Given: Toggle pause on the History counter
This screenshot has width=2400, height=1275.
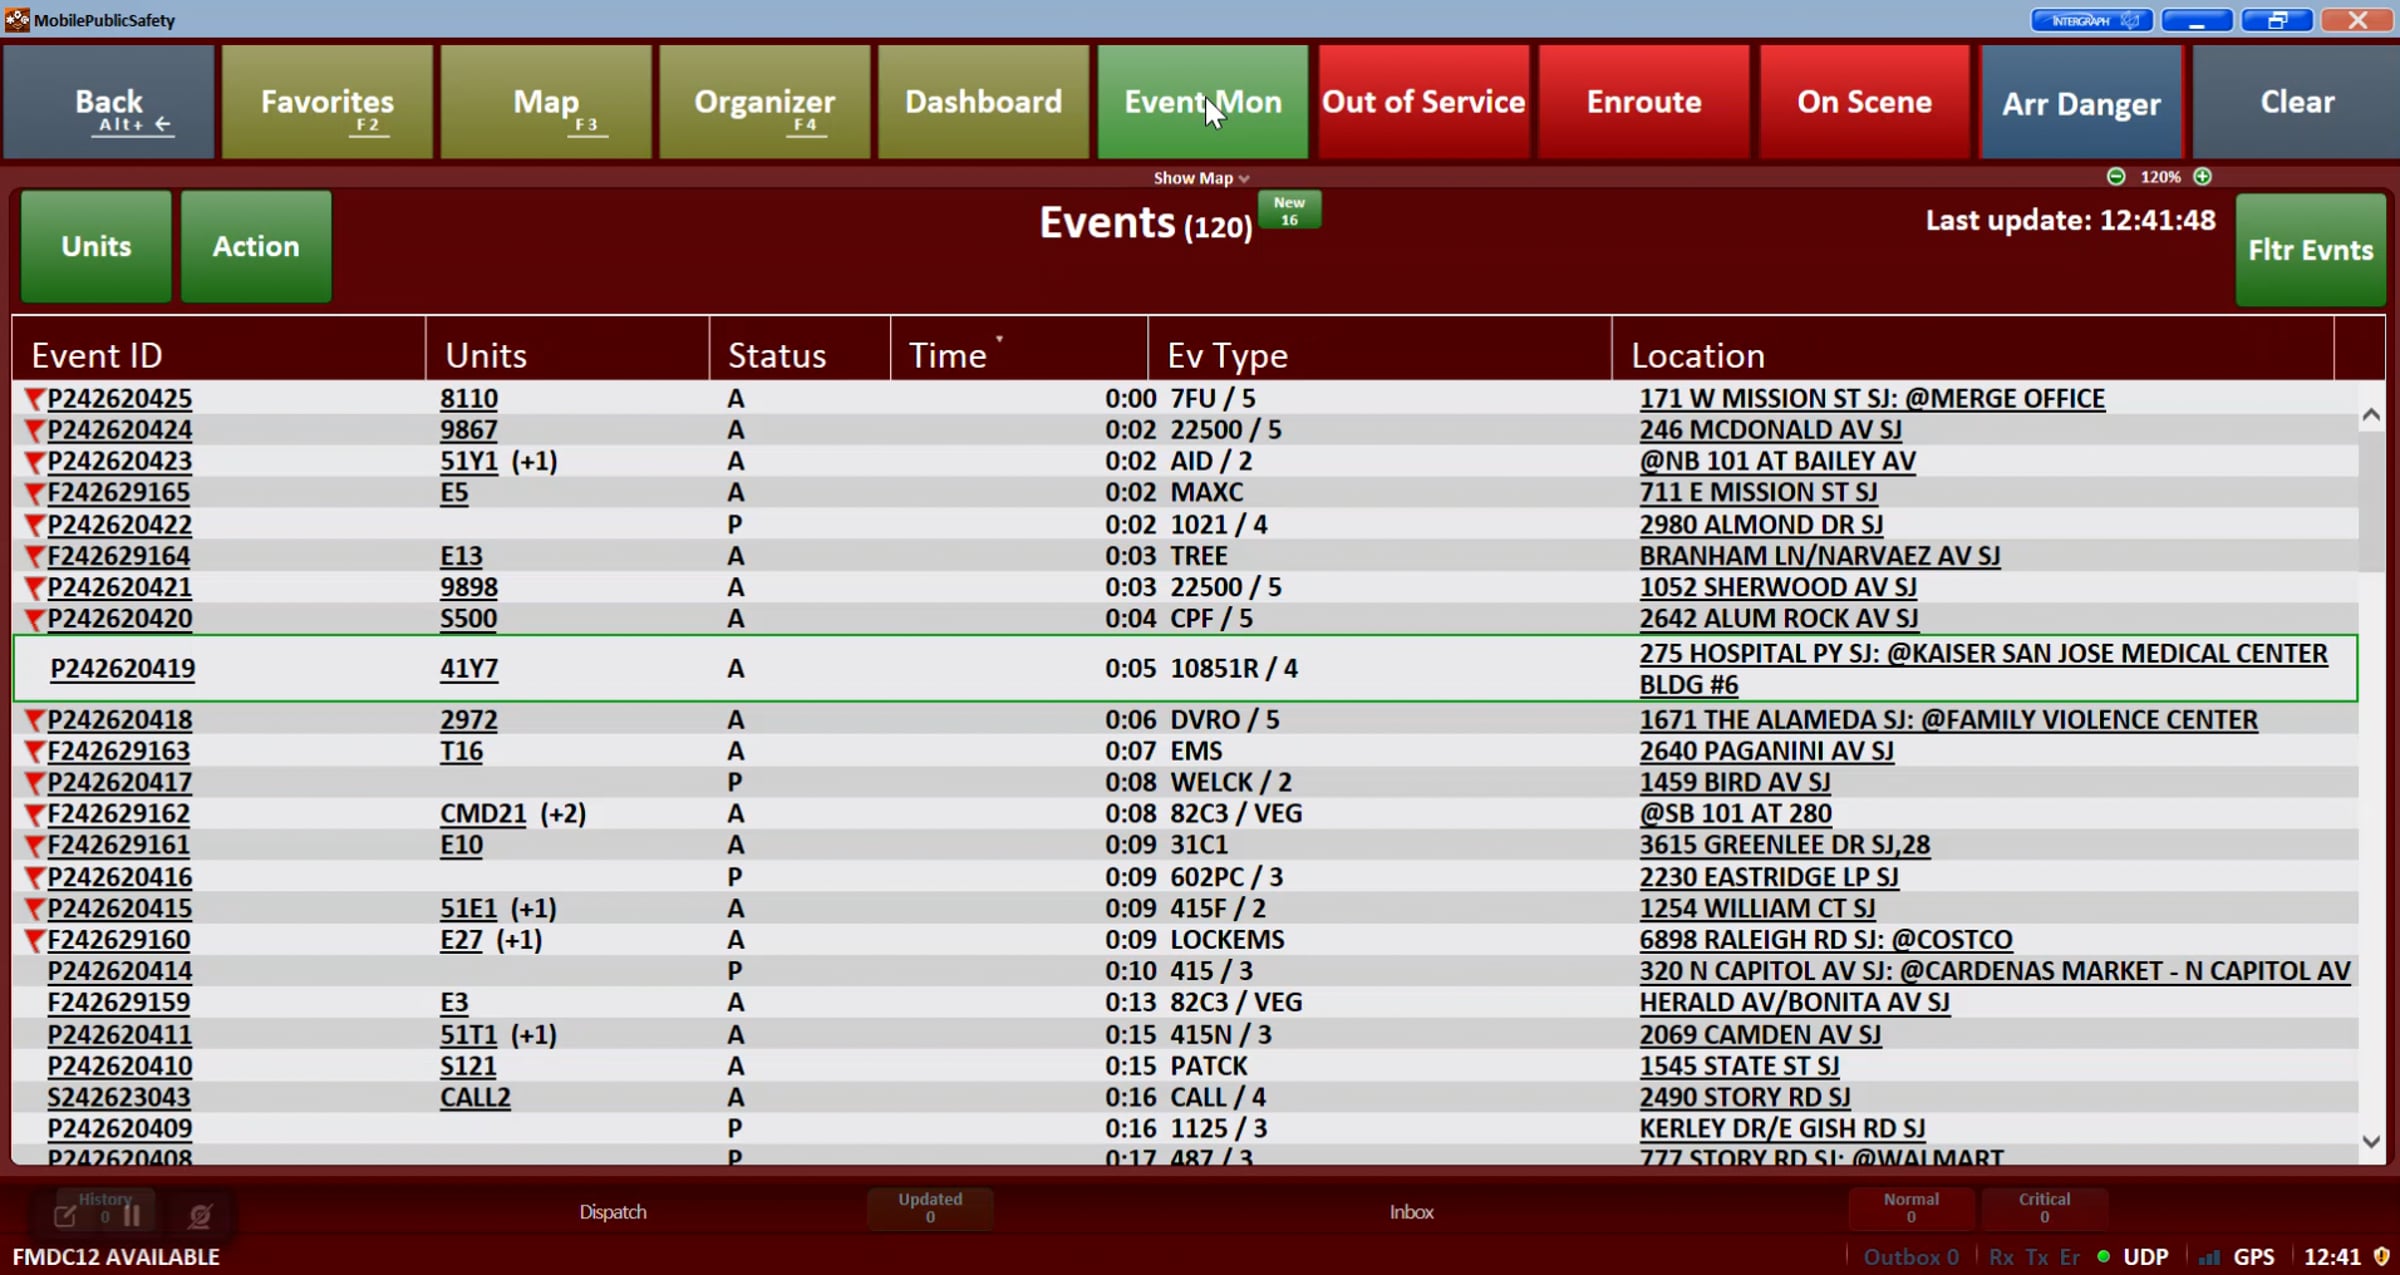Looking at the screenshot, I should [132, 1215].
